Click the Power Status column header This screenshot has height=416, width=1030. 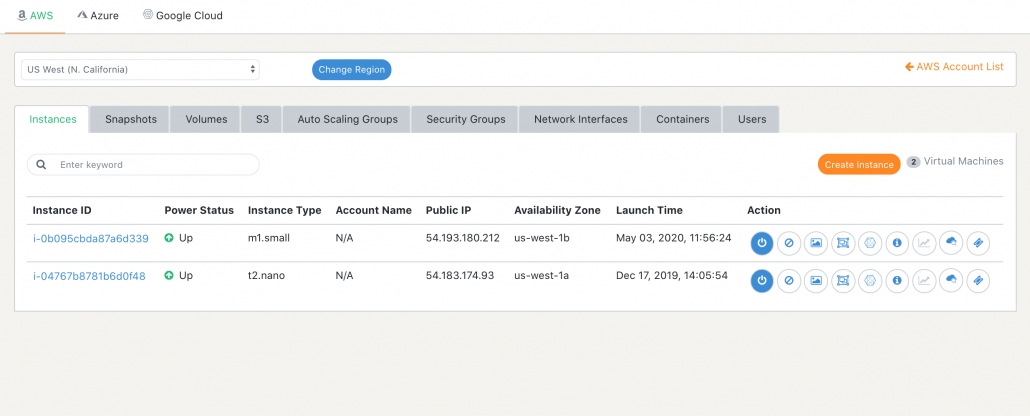(x=199, y=210)
